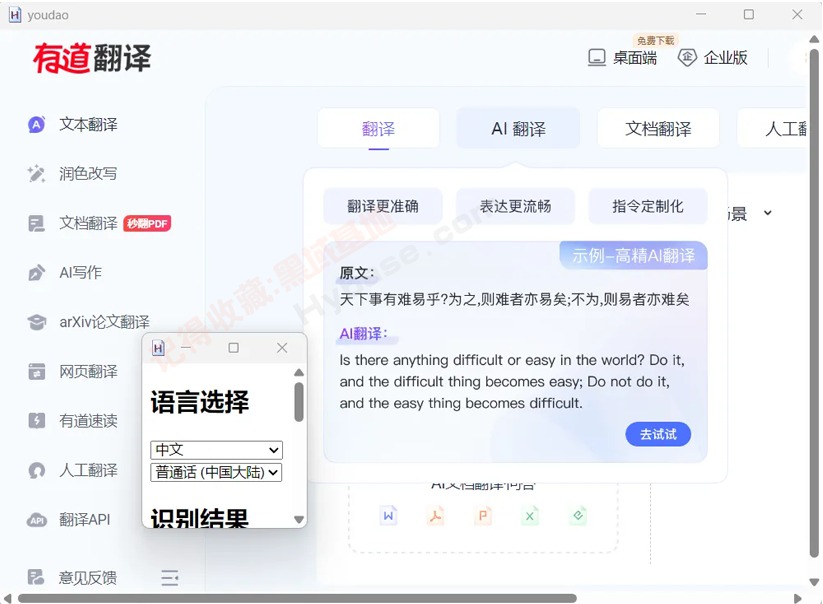Click the 桌面端 monitor icon
Image resolution: width=823 pixels, height=604 pixels.
[596, 57]
